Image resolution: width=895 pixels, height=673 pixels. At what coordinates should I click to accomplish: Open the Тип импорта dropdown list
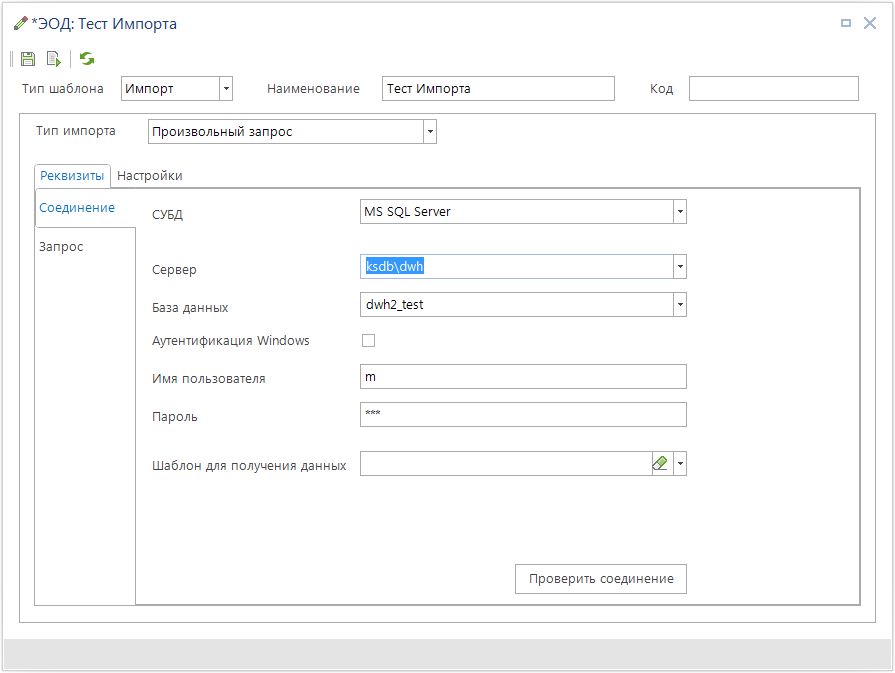(430, 132)
